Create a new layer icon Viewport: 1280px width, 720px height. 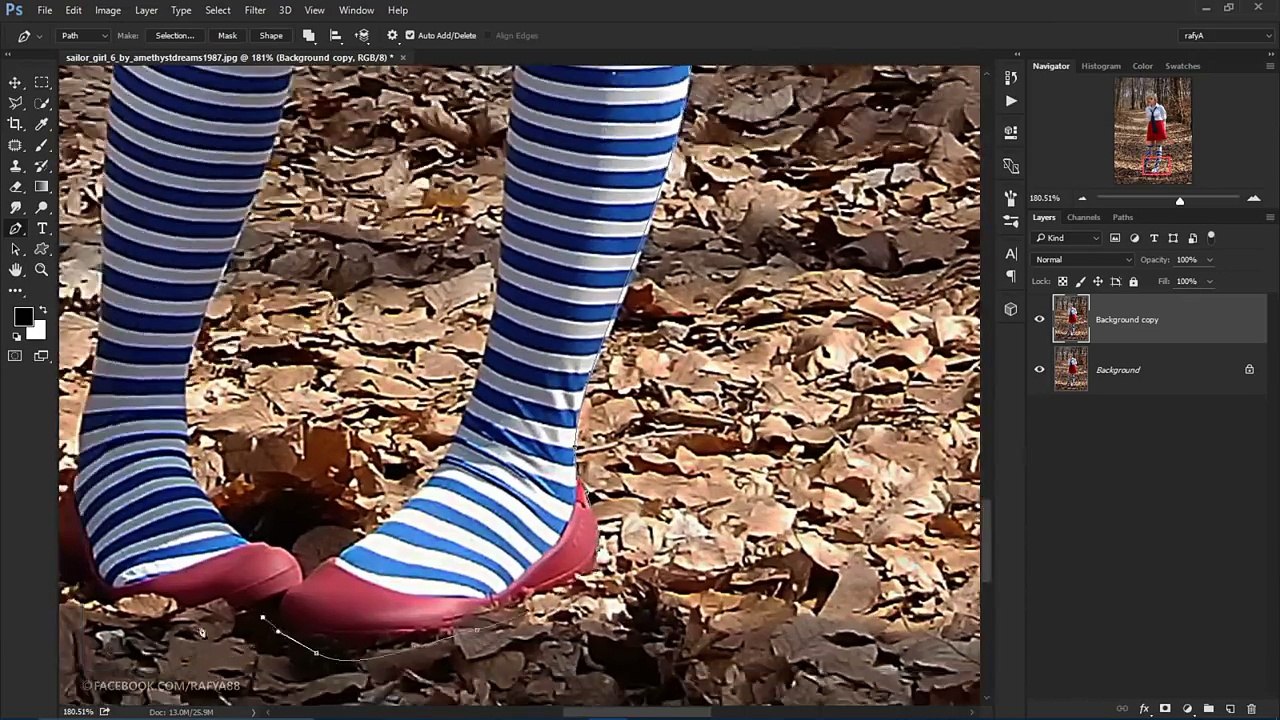click(1230, 709)
